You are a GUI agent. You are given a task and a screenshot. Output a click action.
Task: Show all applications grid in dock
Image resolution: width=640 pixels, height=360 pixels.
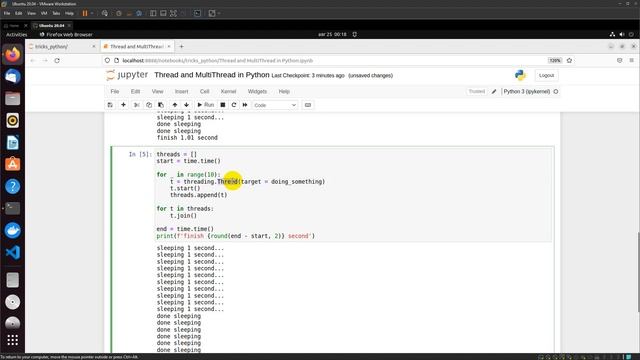coord(13,340)
